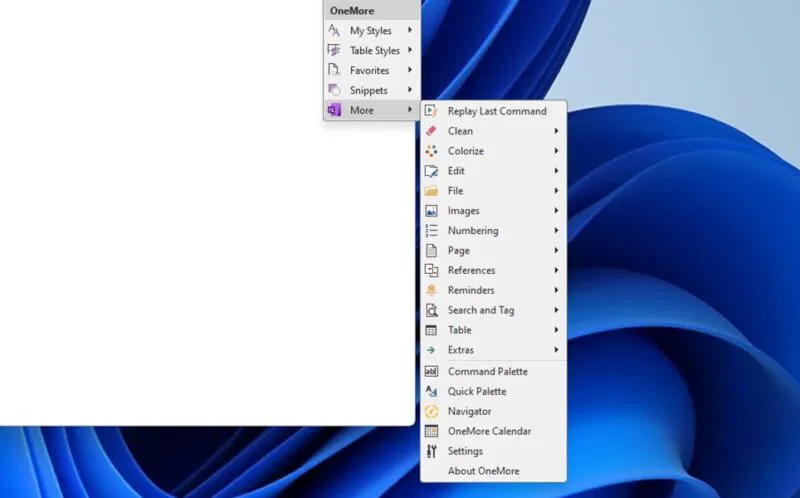The width and height of the screenshot is (800, 498).
Task: Expand the My Styles submenu arrow
Action: [410, 30]
